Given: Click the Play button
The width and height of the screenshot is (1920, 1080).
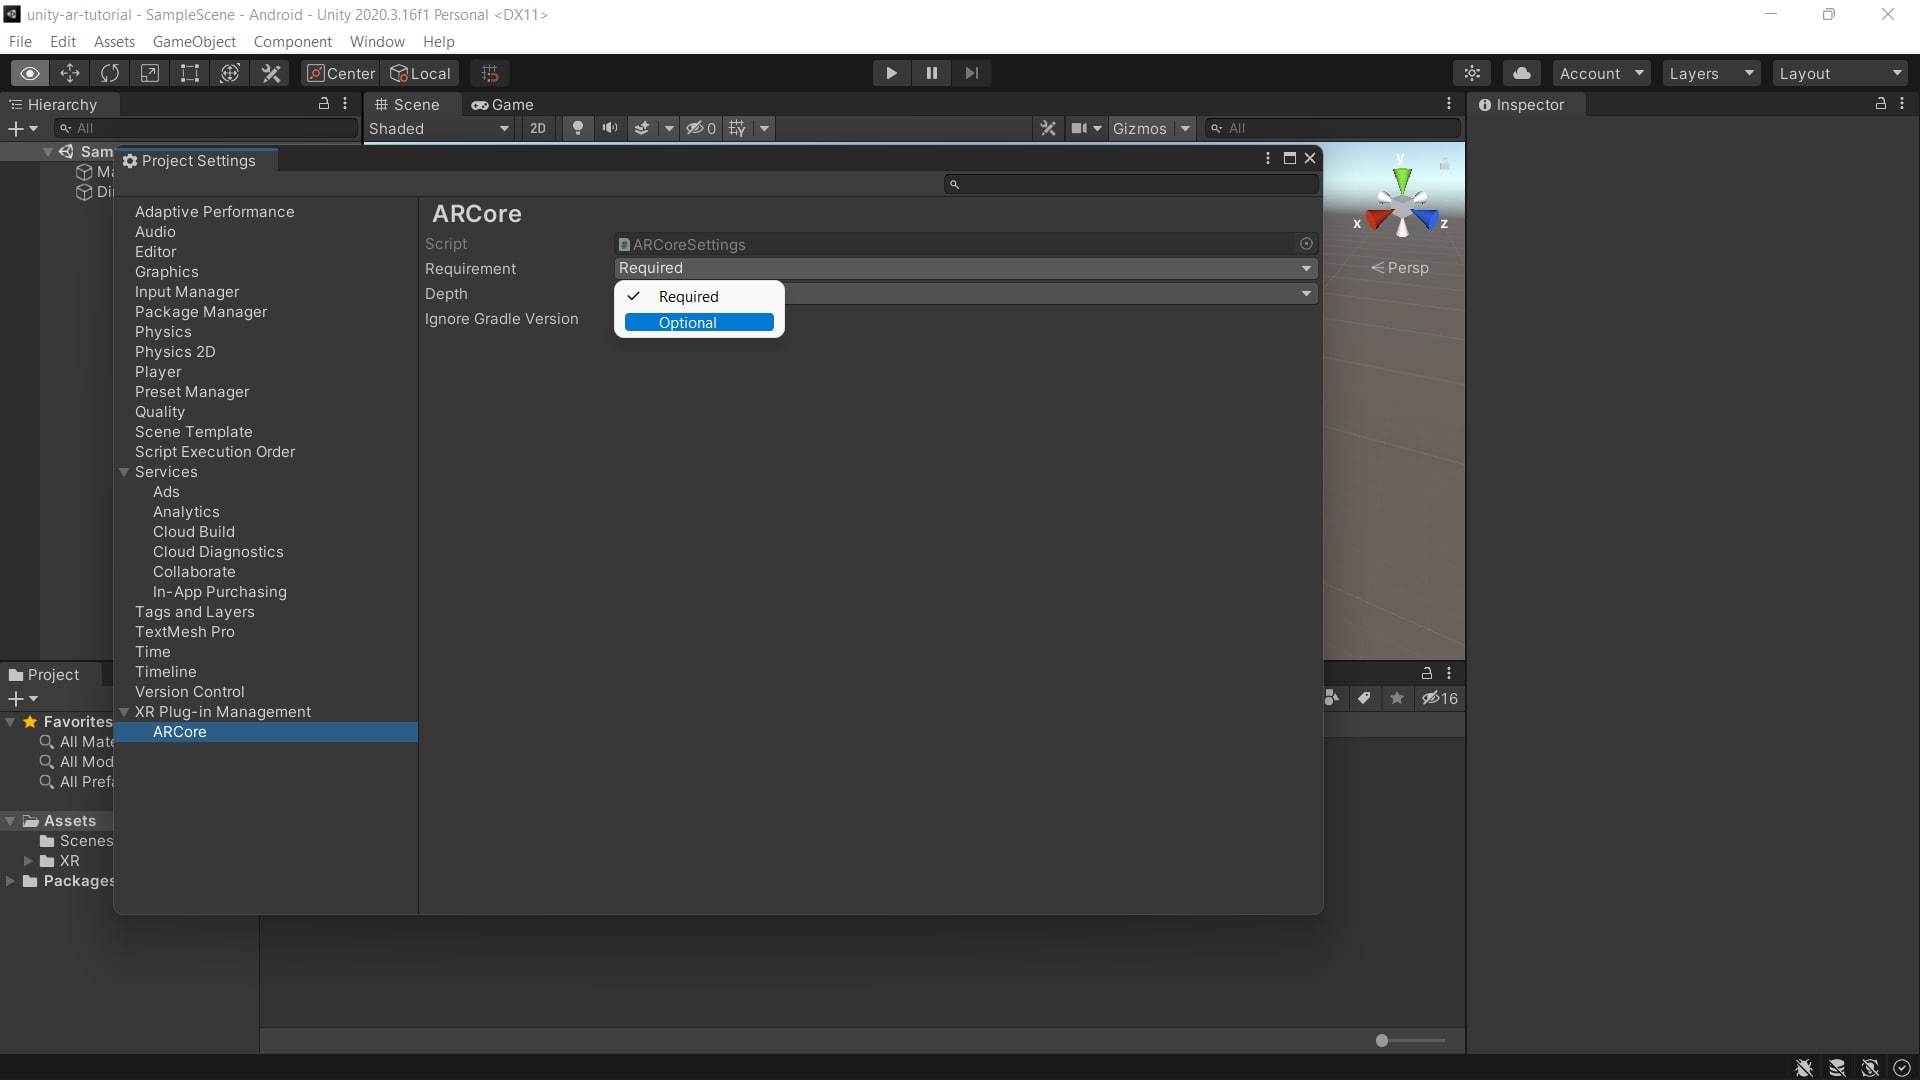Looking at the screenshot, I should click(x=891, y=73).
